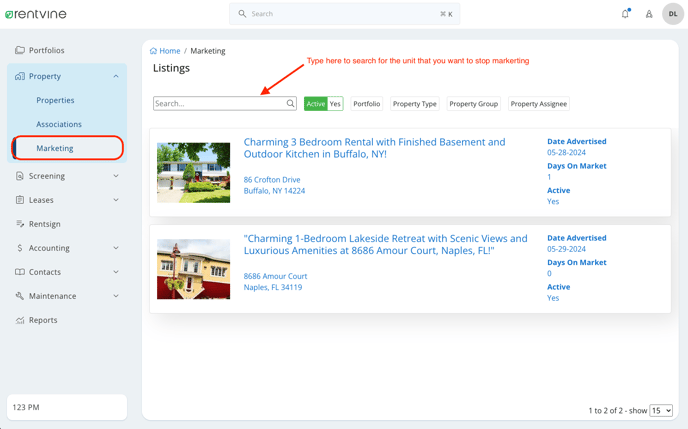688x429 pixels.
Task: Focus the top global Search bar
Action: pyautogui.click(x=344, y=14)
